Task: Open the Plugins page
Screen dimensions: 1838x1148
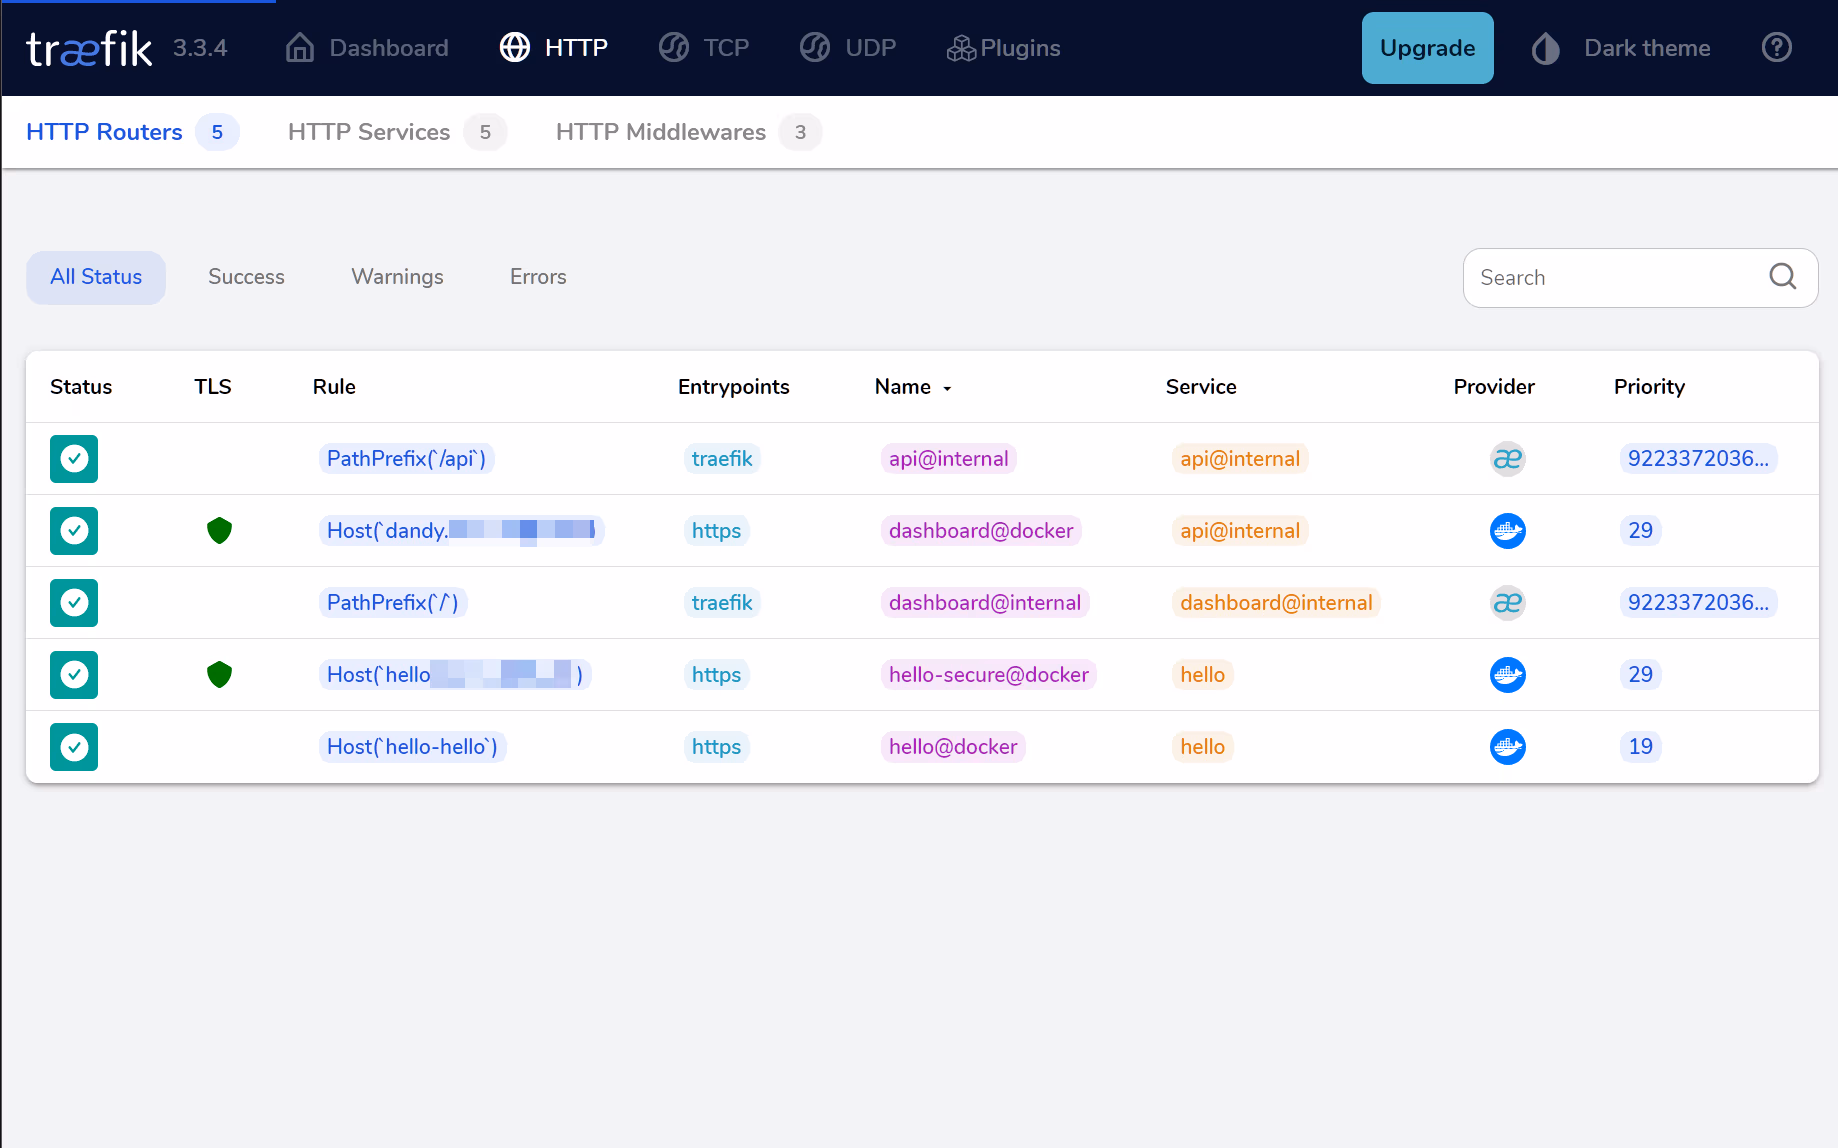Action: [1003, 48]
